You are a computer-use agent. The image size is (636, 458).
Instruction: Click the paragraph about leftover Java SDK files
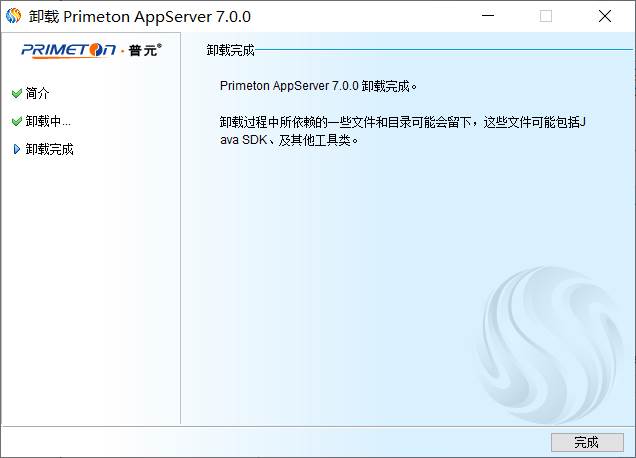click(x=402, y=131)
